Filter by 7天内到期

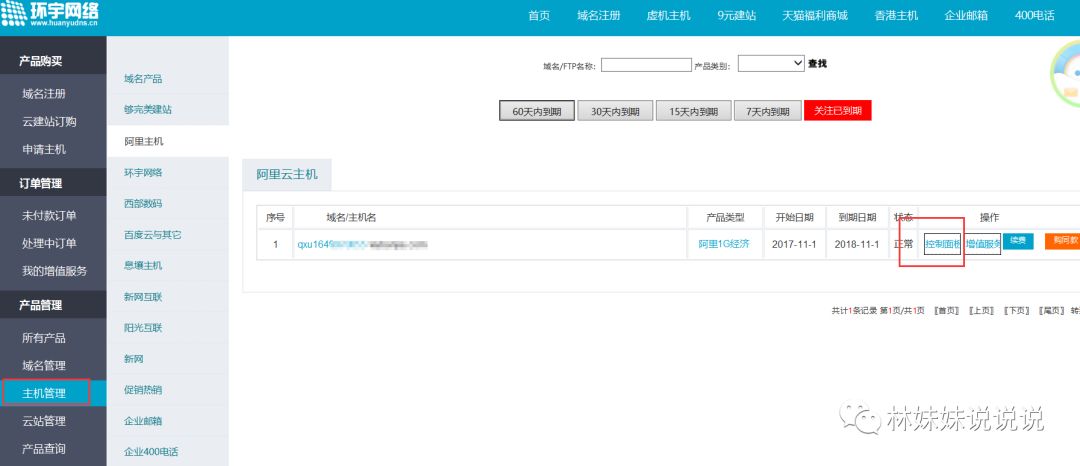pos(767,111)
